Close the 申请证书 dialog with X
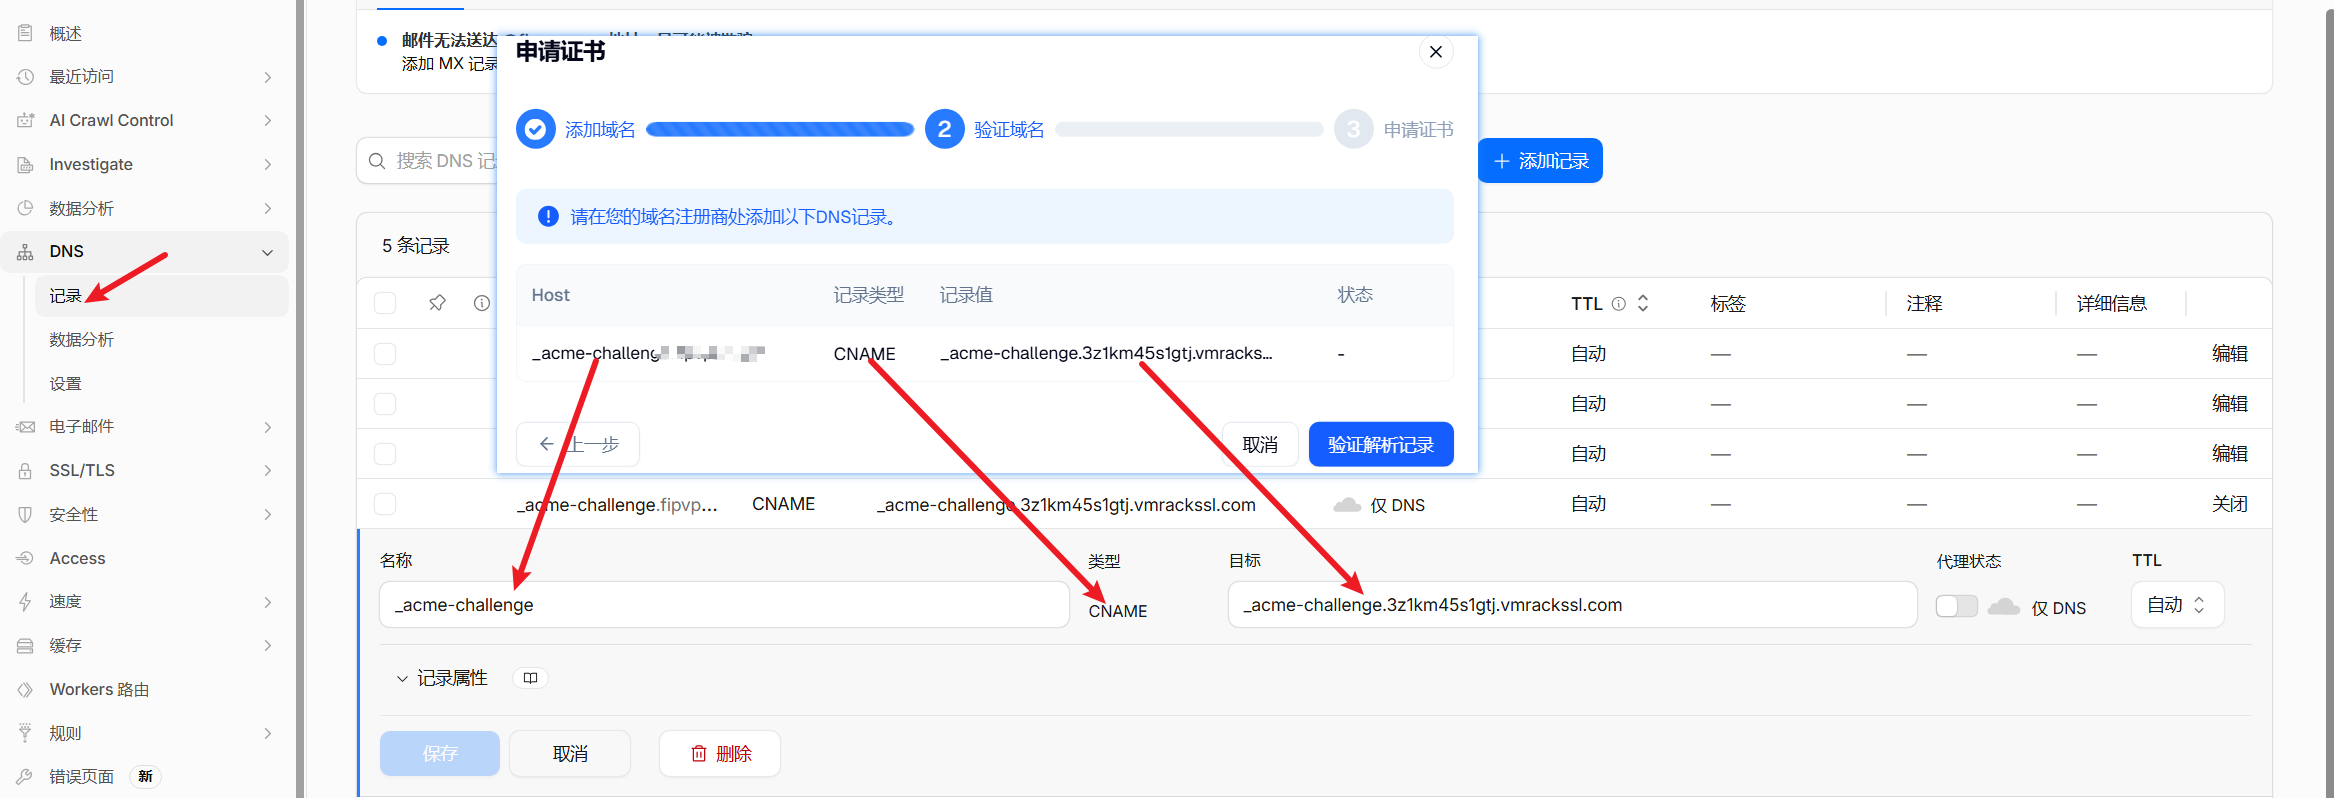Viewport: 2334px width, 798px height. point(1436,52)
